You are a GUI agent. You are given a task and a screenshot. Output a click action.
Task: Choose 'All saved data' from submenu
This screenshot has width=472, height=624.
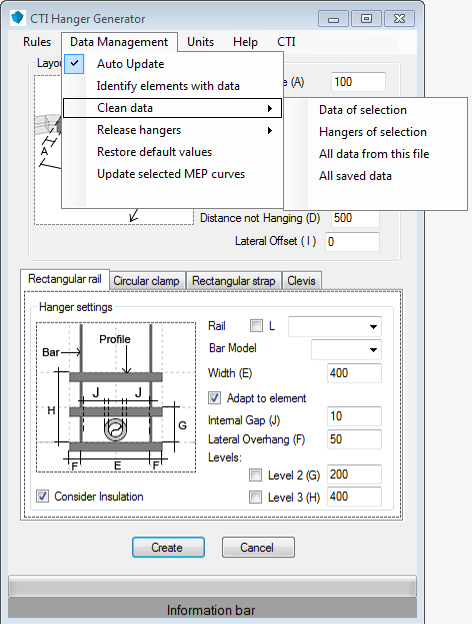[x=355, y=176]
